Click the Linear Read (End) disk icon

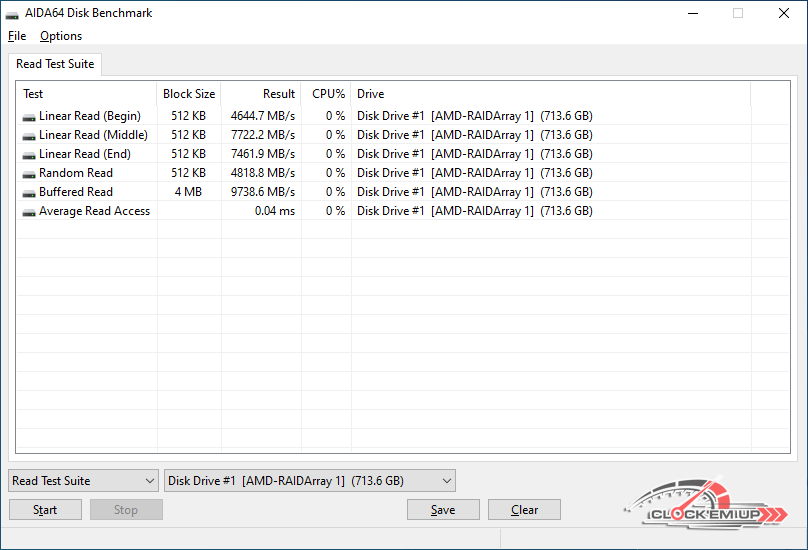pyautogui.click(x=29, y=155)
